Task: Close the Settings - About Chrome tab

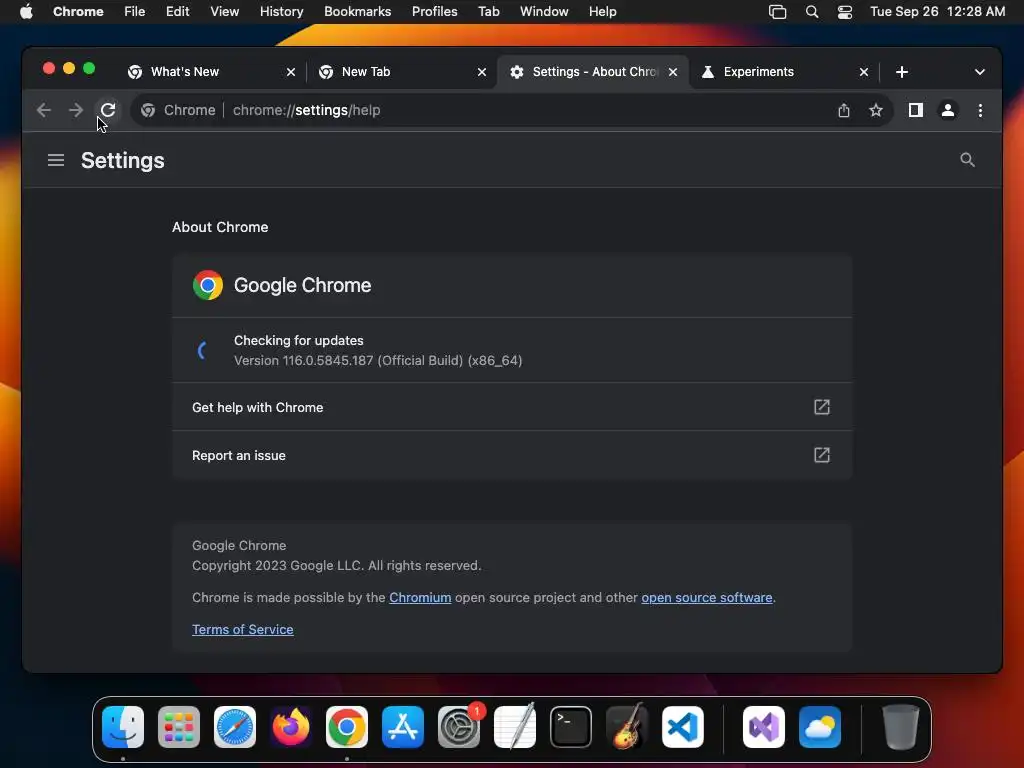Action: 673,72
